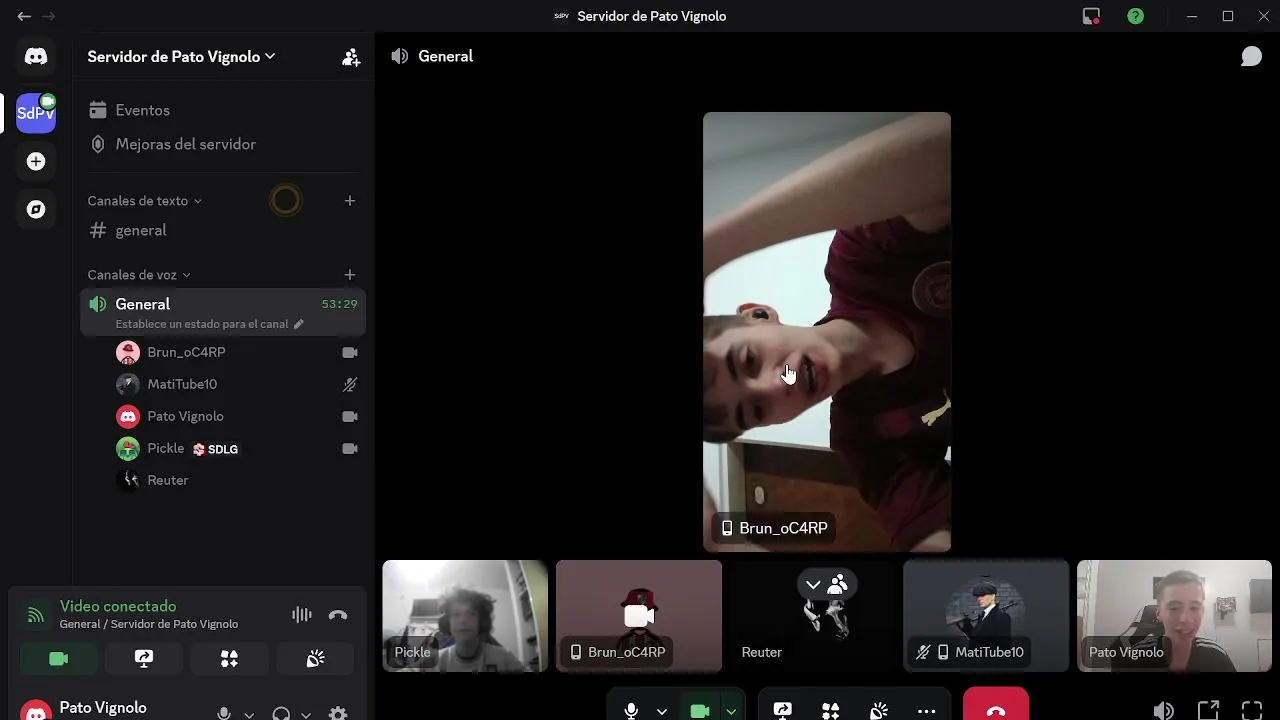The height and width of the screenshot is (720, 1280).
Task: Hang up with the red disconnect button
Action: 995,705
